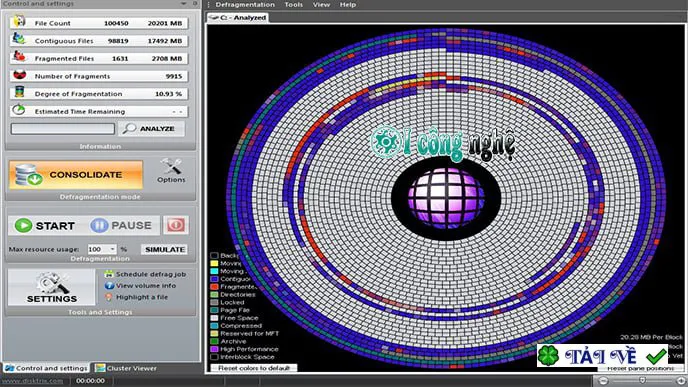688x387 pixels.
Task: Pause defragmentation with the PAUSE button
Action: 121,226
